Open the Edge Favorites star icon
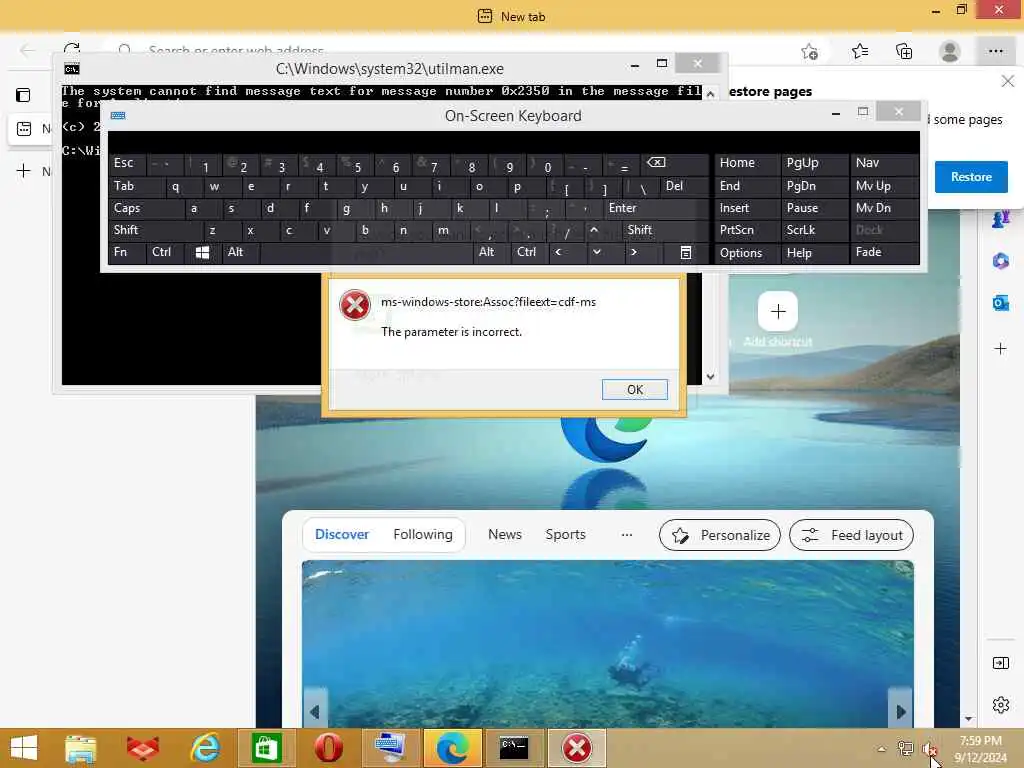Image resolution: width=1024 pixels, height=768 pixels. pos(859,51)
